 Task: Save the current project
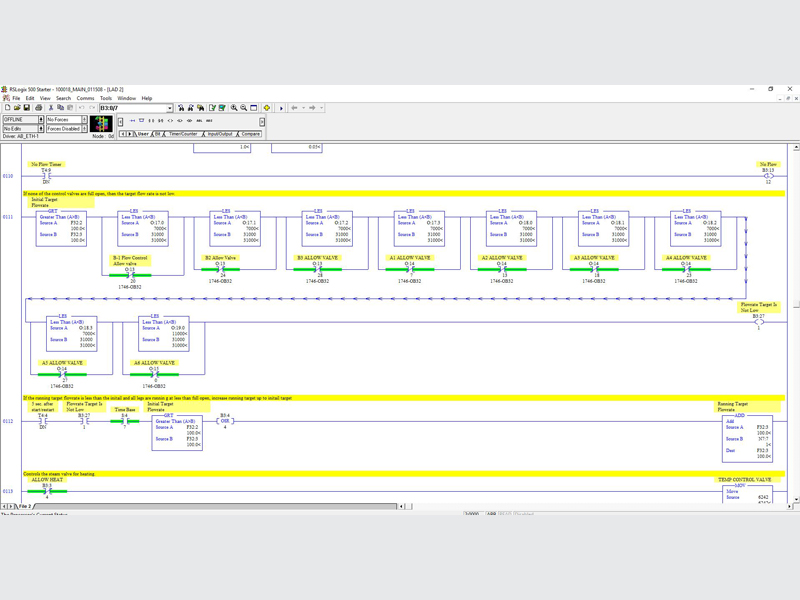(x=27, y=108)
